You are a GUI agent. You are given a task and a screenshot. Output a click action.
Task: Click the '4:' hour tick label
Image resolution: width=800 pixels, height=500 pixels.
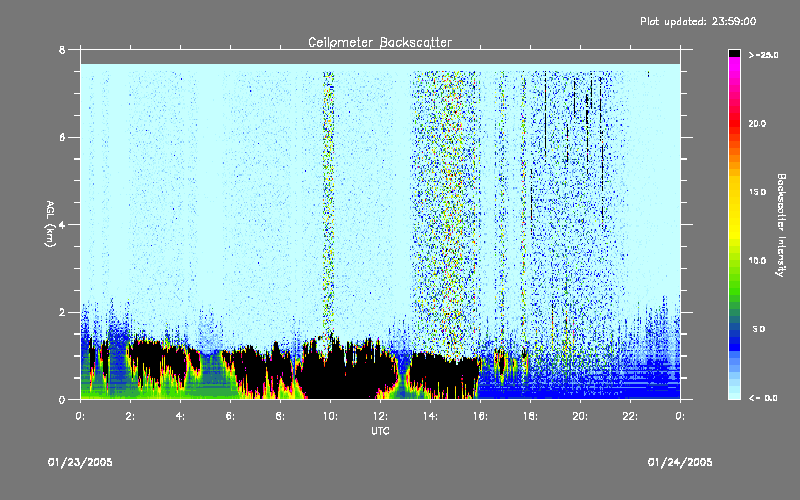(180, 416)
